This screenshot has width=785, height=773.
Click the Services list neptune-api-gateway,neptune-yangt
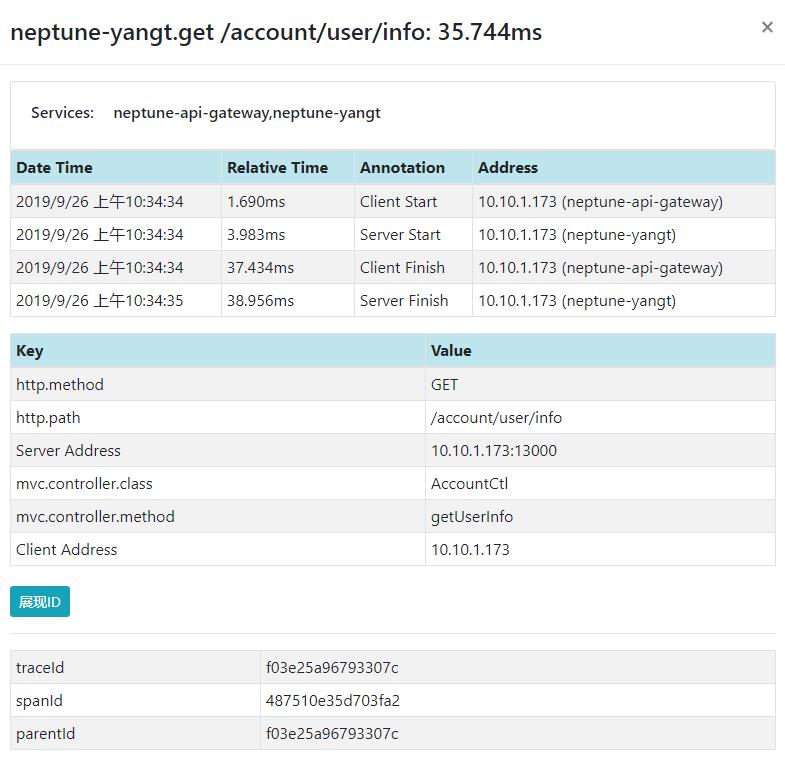247,113
